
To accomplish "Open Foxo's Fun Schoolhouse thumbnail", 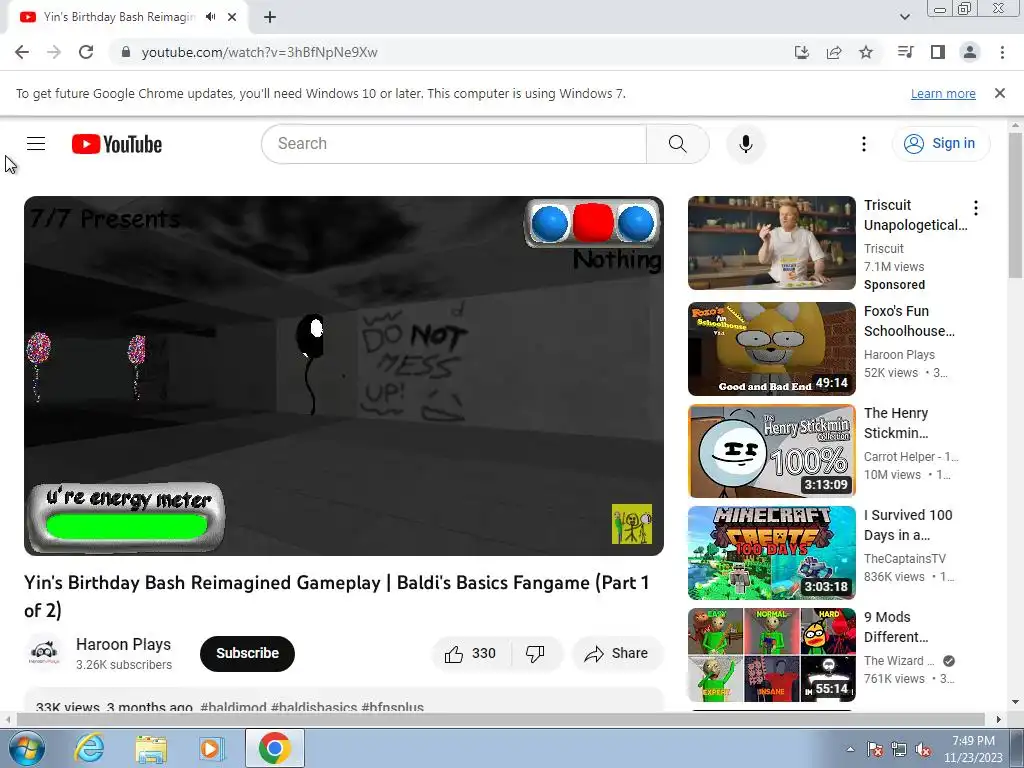I will click(x=771, y=349).
